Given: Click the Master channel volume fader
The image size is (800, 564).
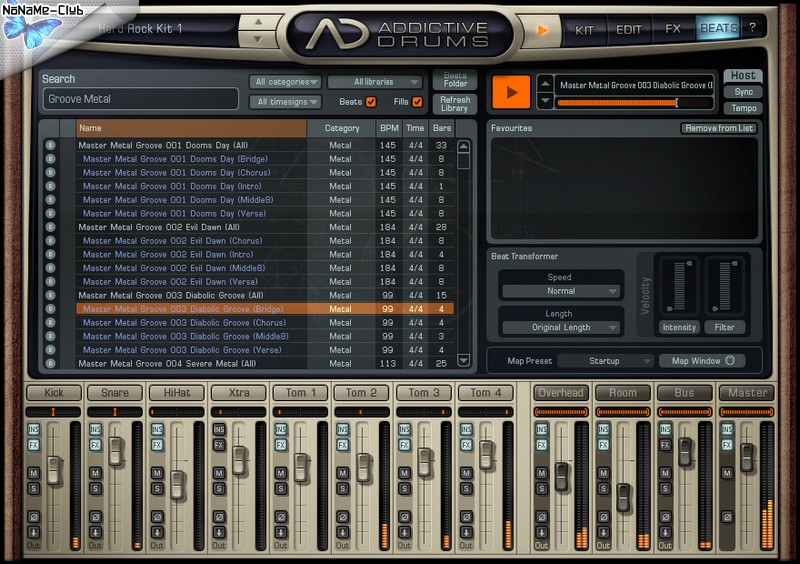Looking at the screenshot, I should pos(747,457).
